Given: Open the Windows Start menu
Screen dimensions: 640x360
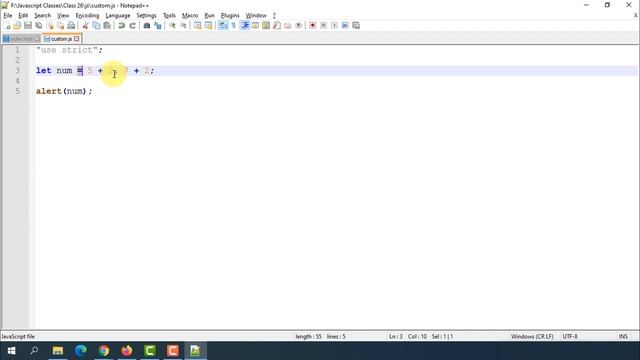Looking at the screenshot, I should pyautogui.click(x=11, y=351).
